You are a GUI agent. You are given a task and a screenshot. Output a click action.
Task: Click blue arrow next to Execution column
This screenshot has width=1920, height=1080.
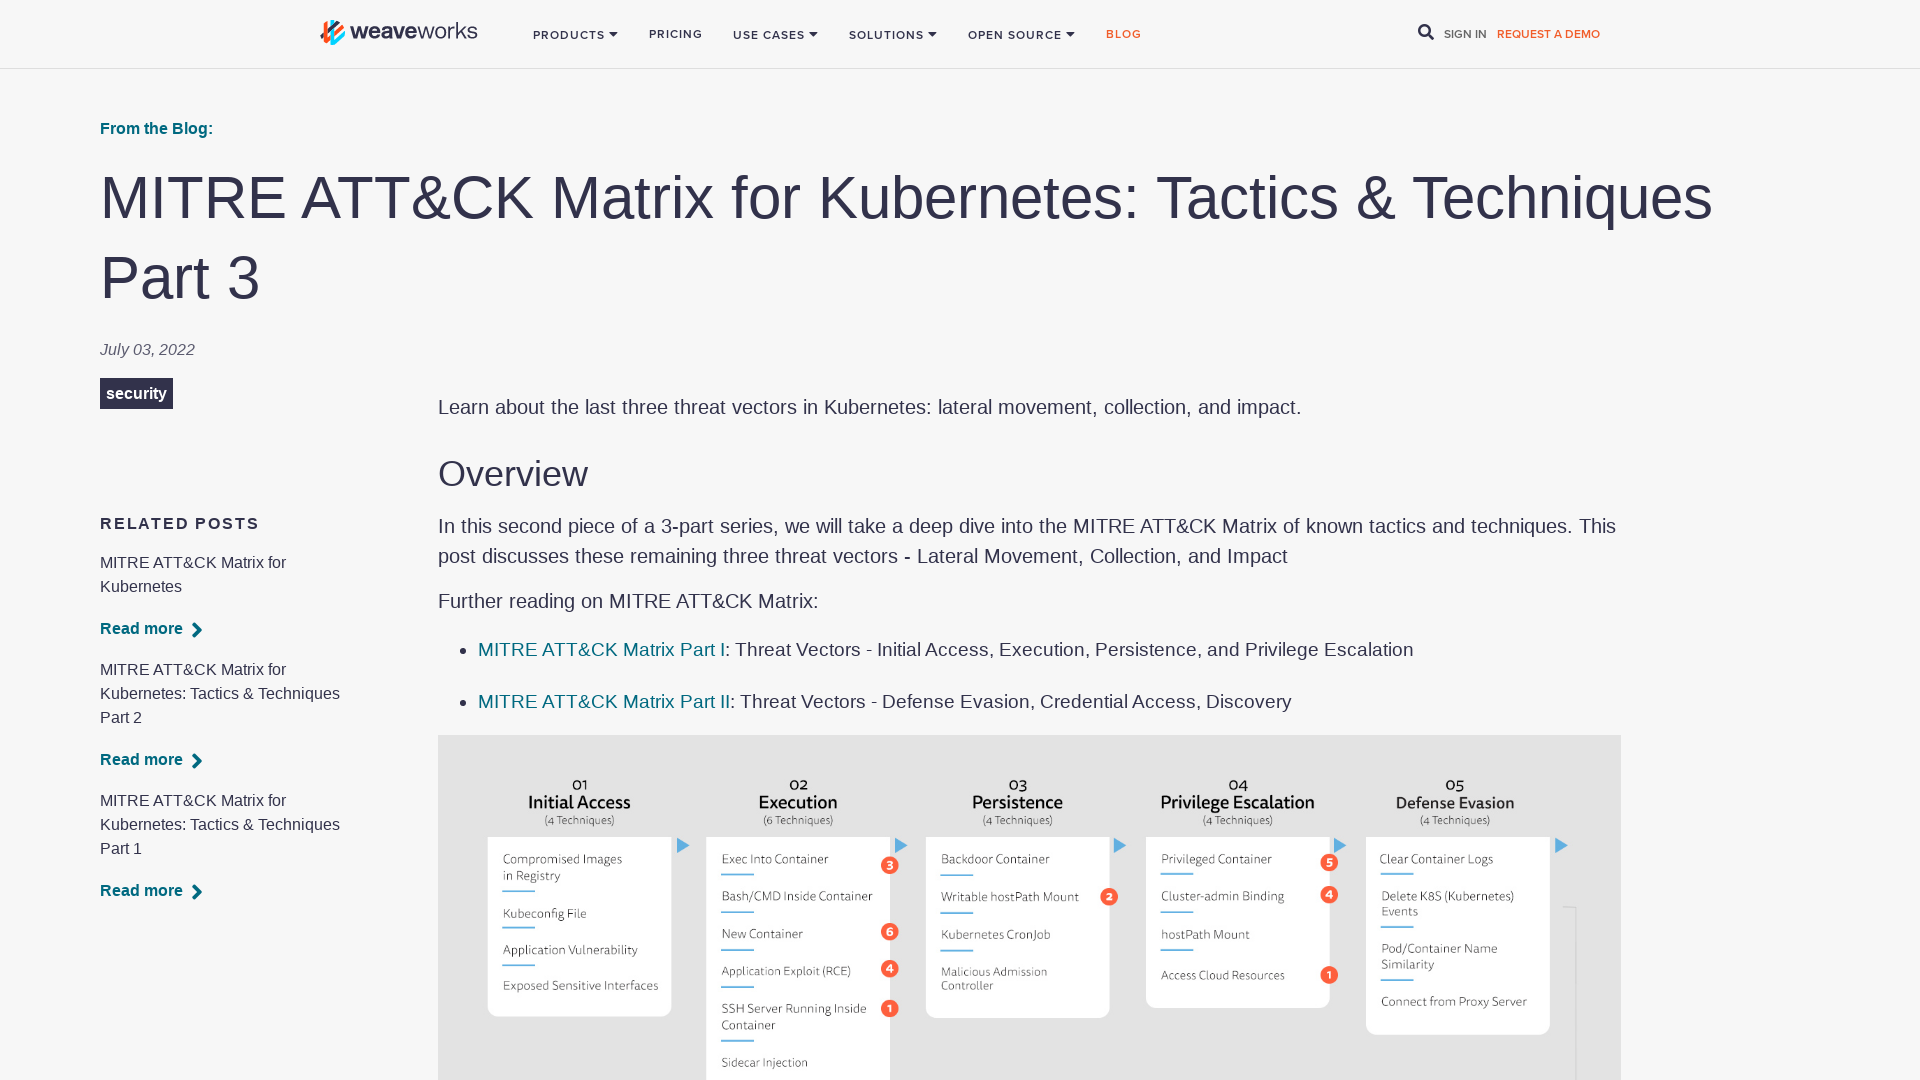[901, 845]
